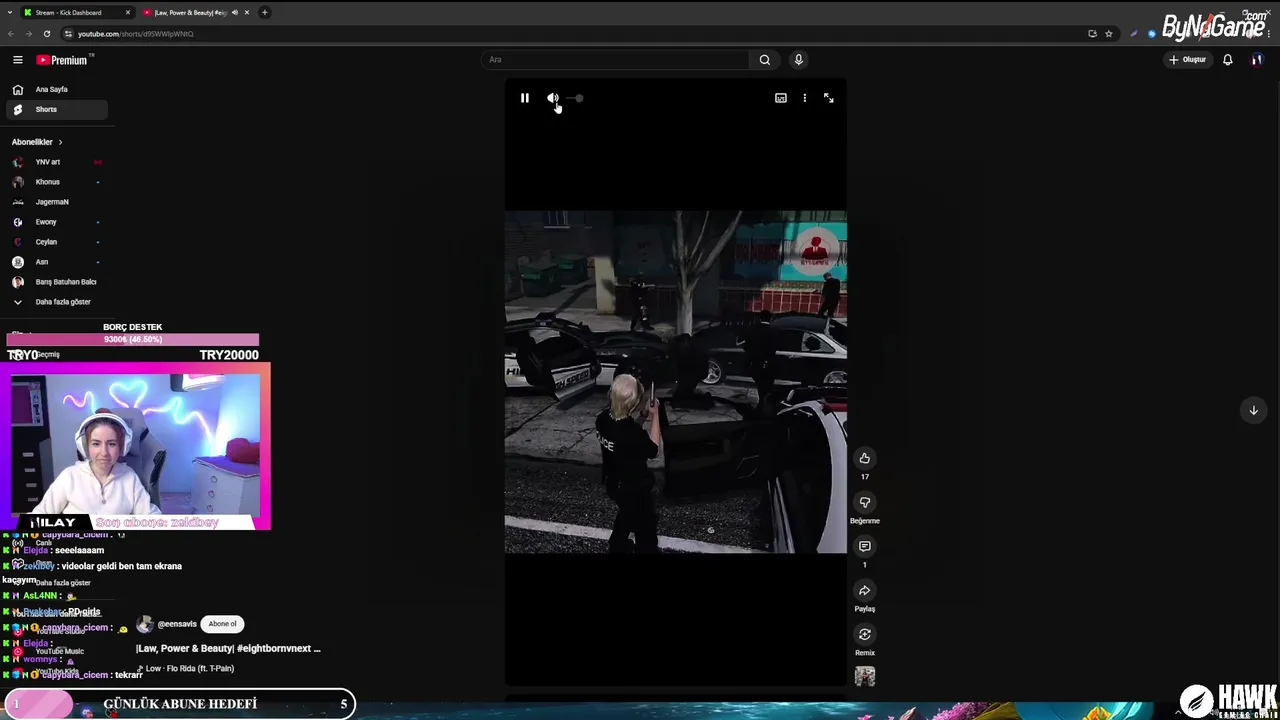Open the Ceylan channel
Image resolution: width=1280 pixels, height=720 pixels.
coord(58,242)
